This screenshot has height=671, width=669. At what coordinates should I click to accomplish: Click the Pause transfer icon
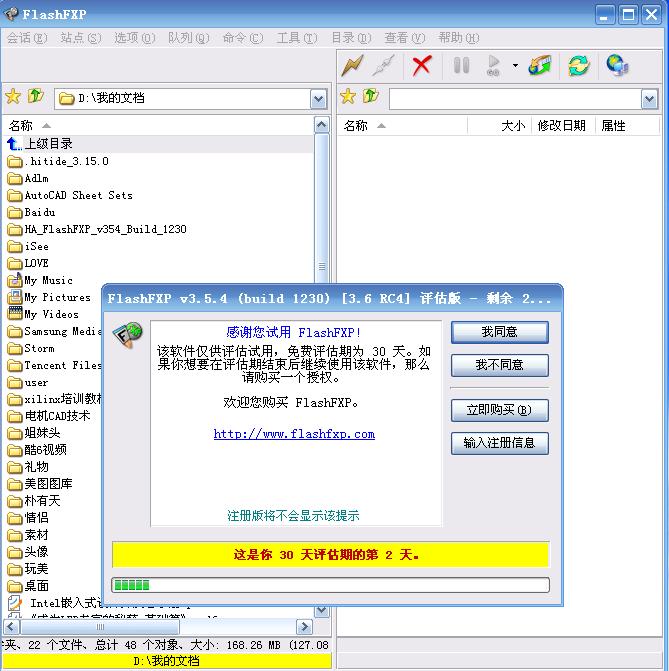pos(461,66)
